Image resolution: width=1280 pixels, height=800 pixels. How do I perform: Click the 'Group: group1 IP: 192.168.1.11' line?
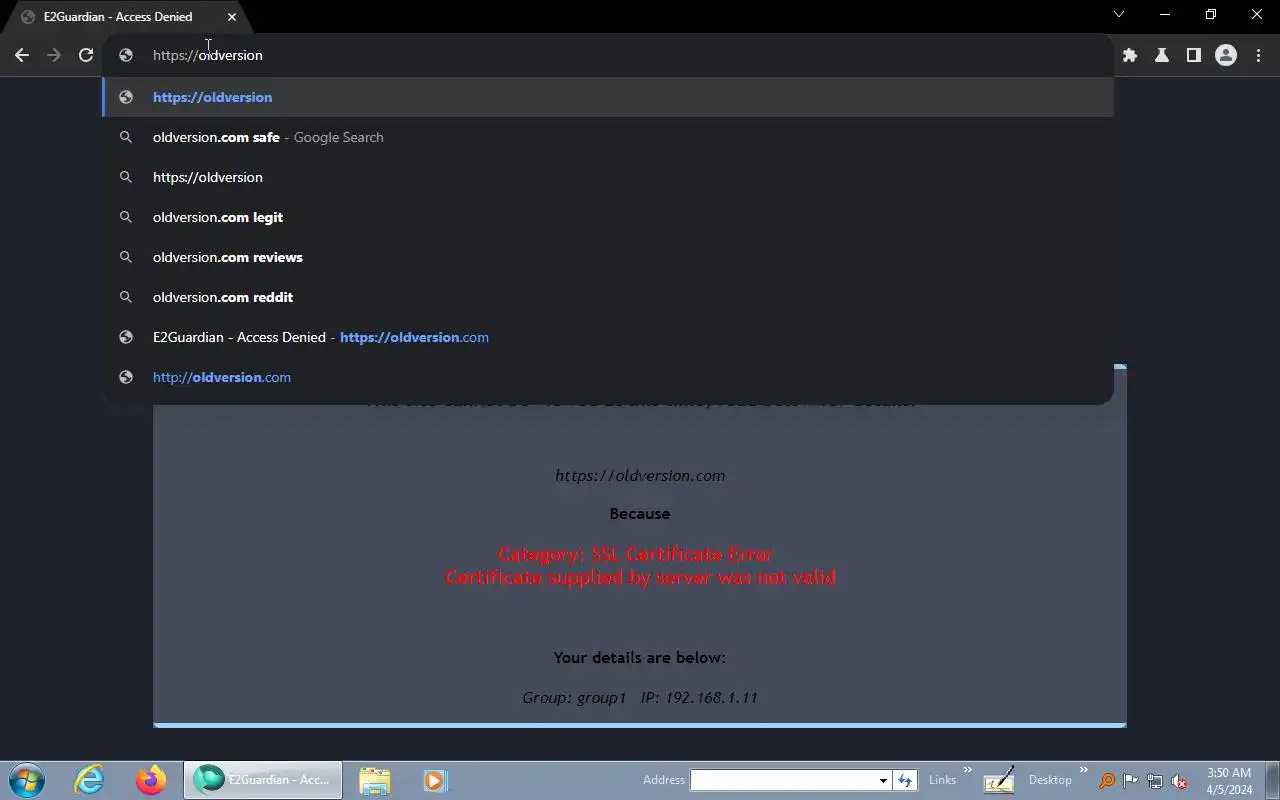[x=640, y=698]
